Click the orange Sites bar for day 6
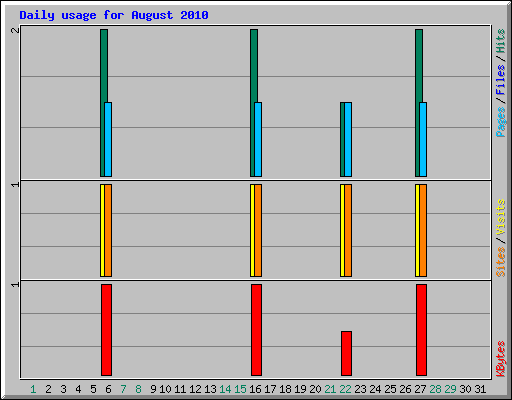Viewport: 512px width, 400px height. point(108,230)
